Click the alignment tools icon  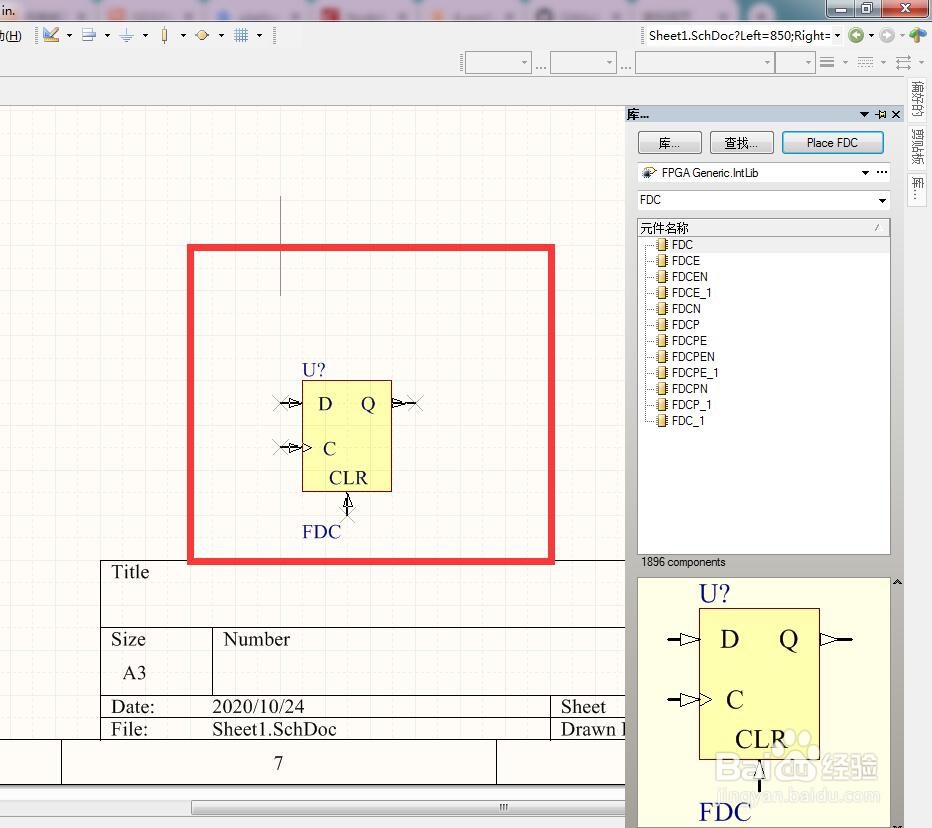point(89,35)
